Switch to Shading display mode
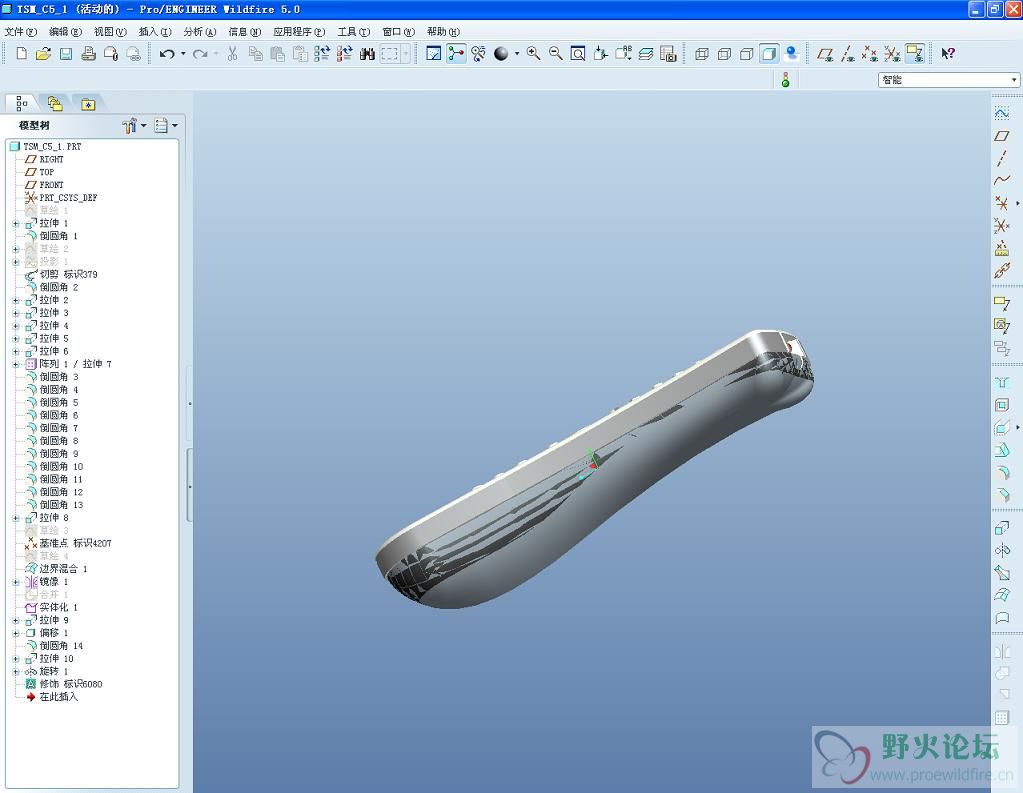 click(769, 54)
